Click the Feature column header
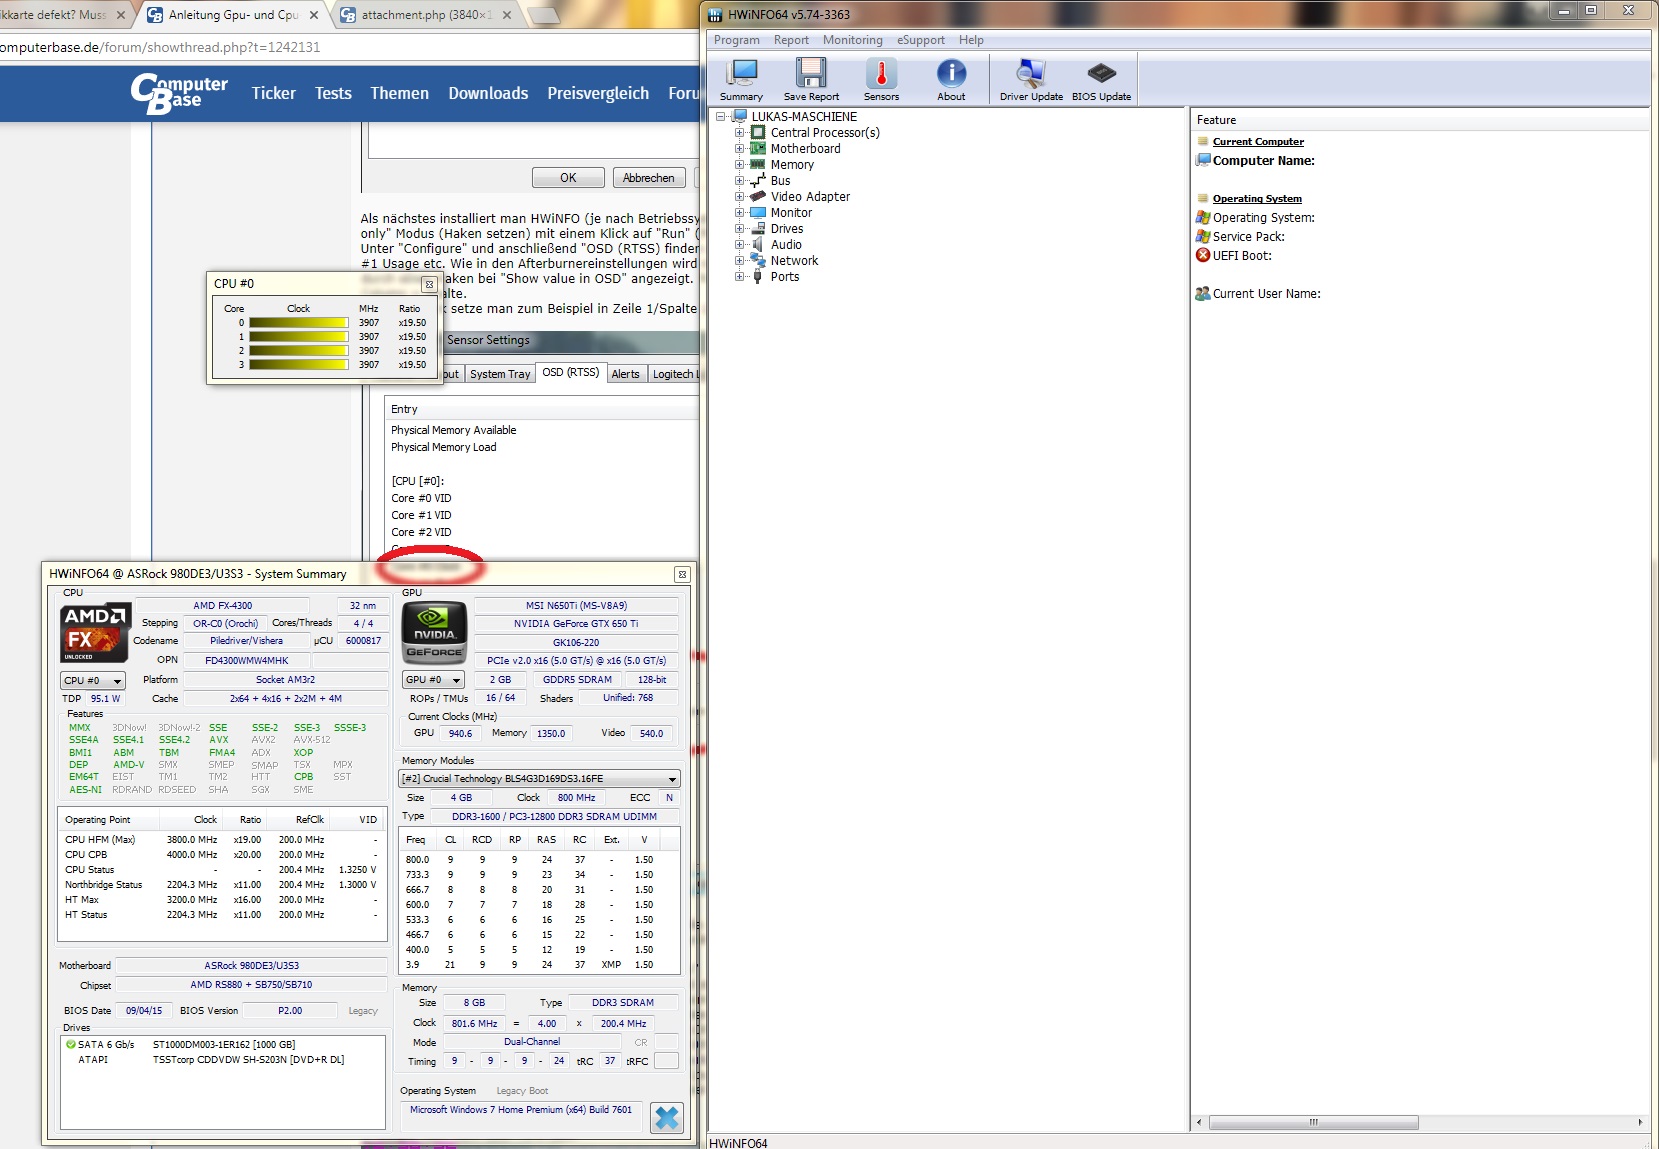This screenshot has width=1659, height=1149. click(1216, 120)
